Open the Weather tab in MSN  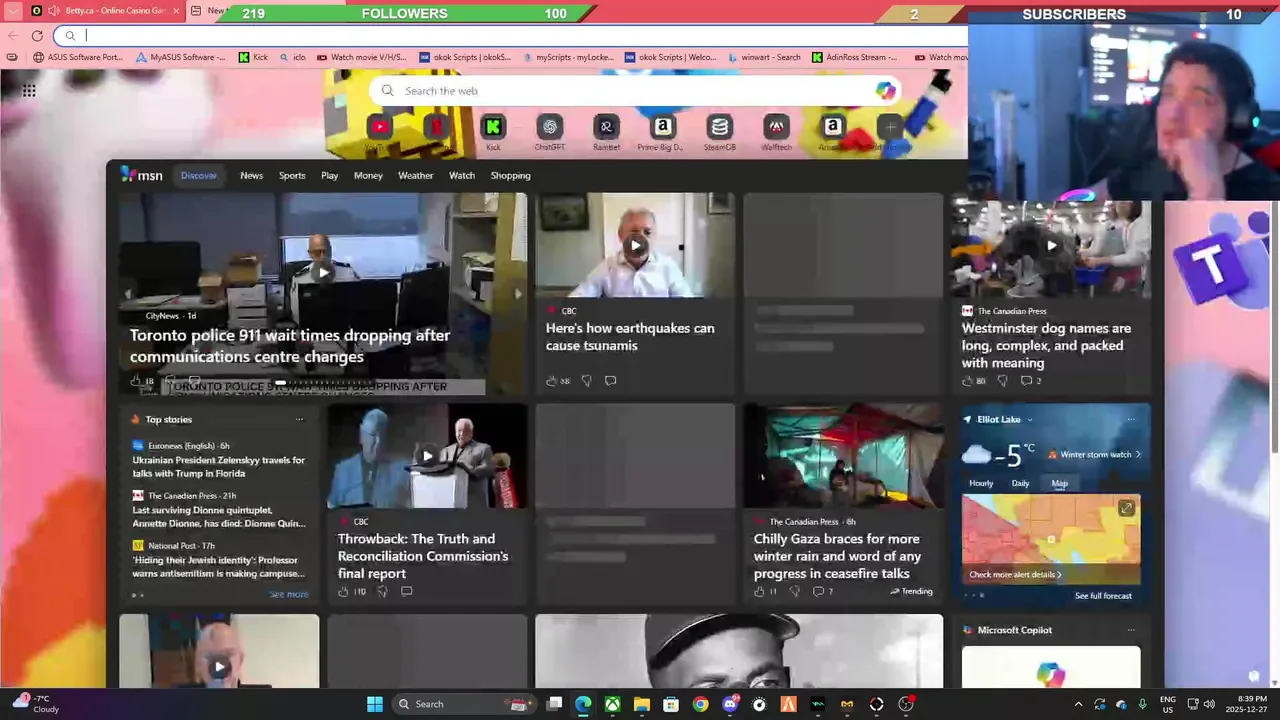416,175
